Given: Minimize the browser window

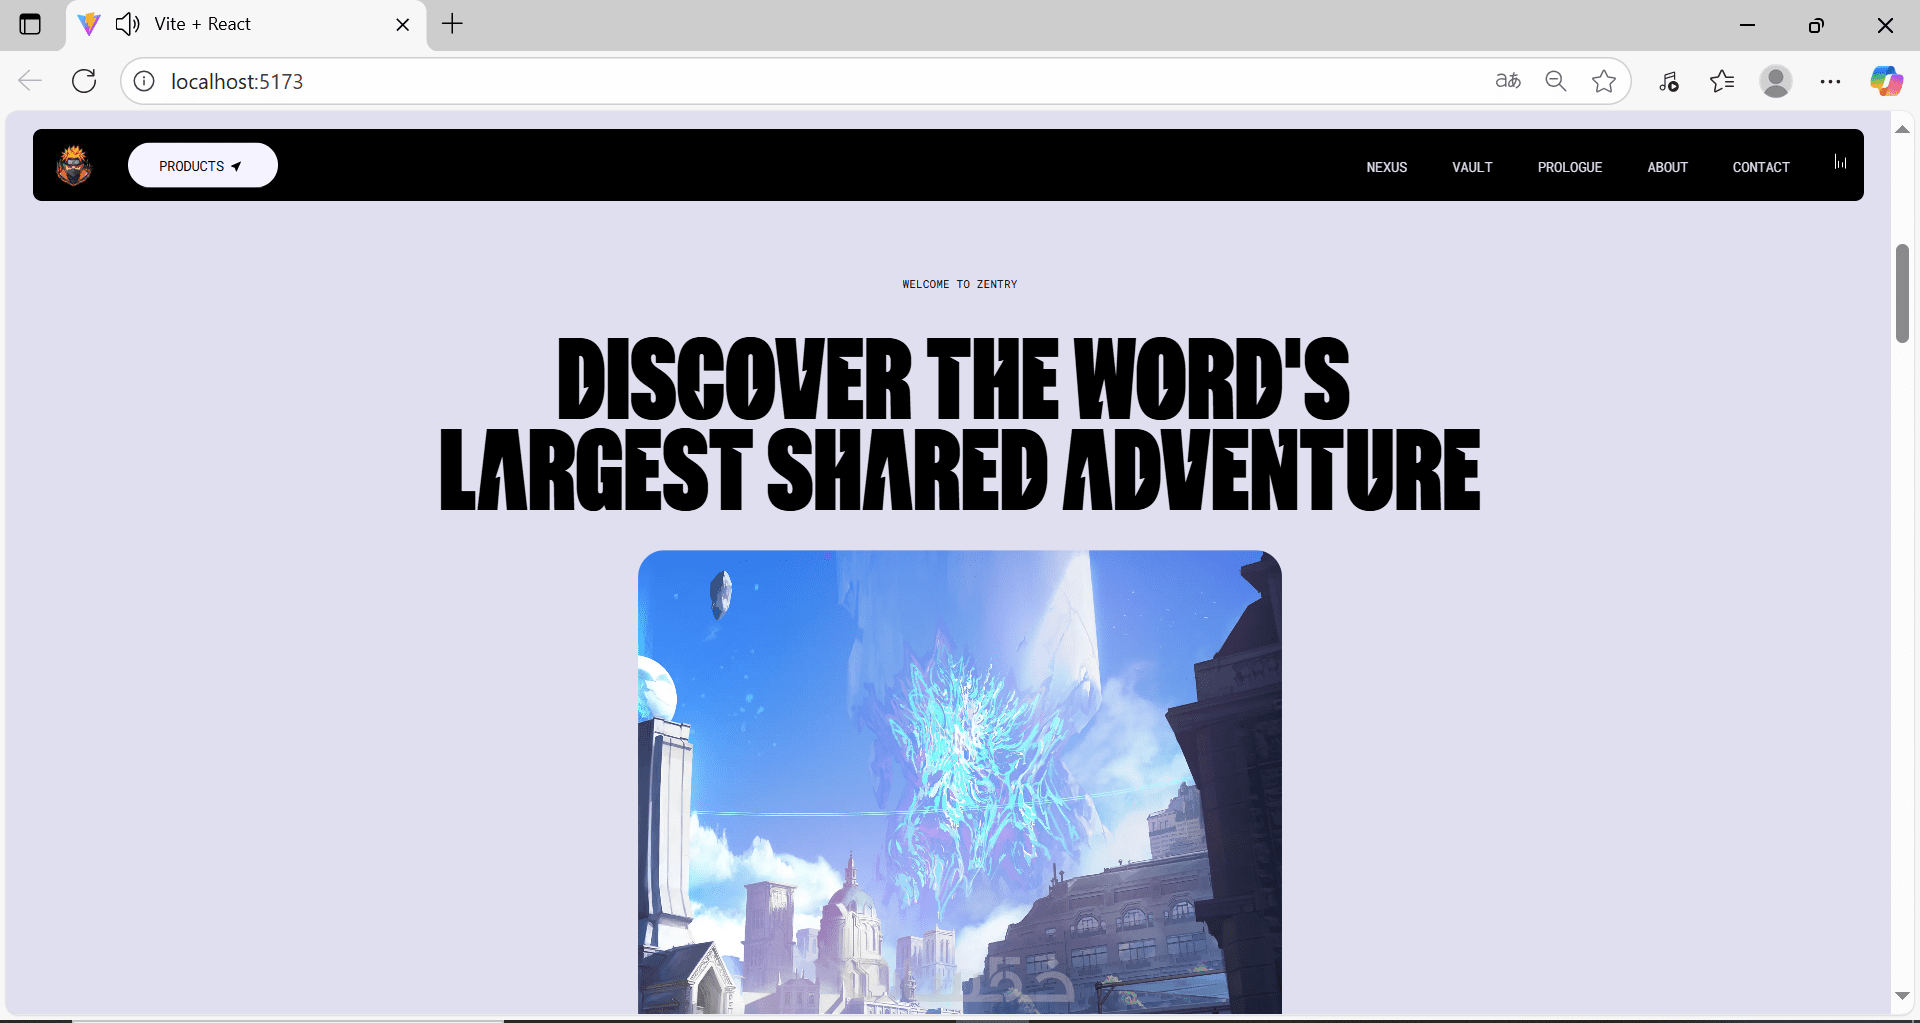Looking at the screenshot, I should click(1747, 24).
